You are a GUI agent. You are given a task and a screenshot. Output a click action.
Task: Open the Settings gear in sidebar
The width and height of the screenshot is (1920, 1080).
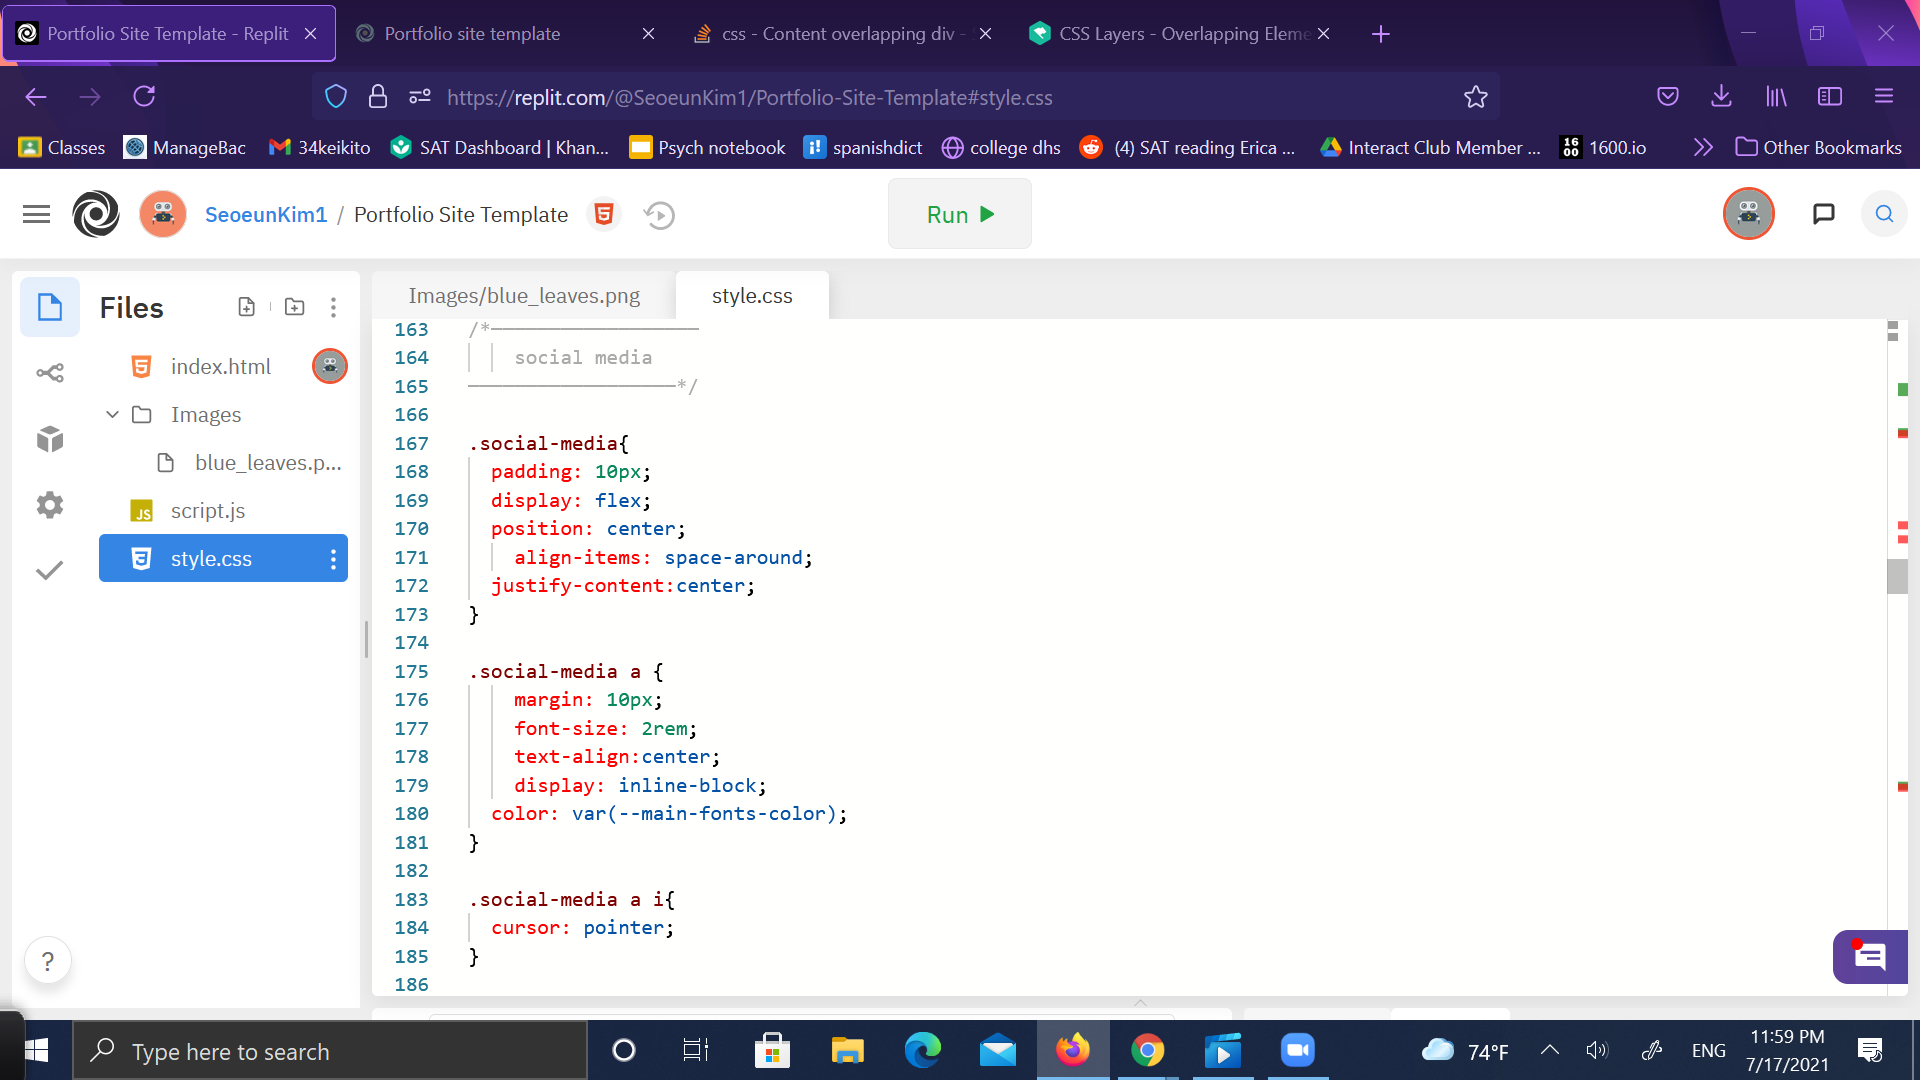pyautogui.click(x=50, y=505)
